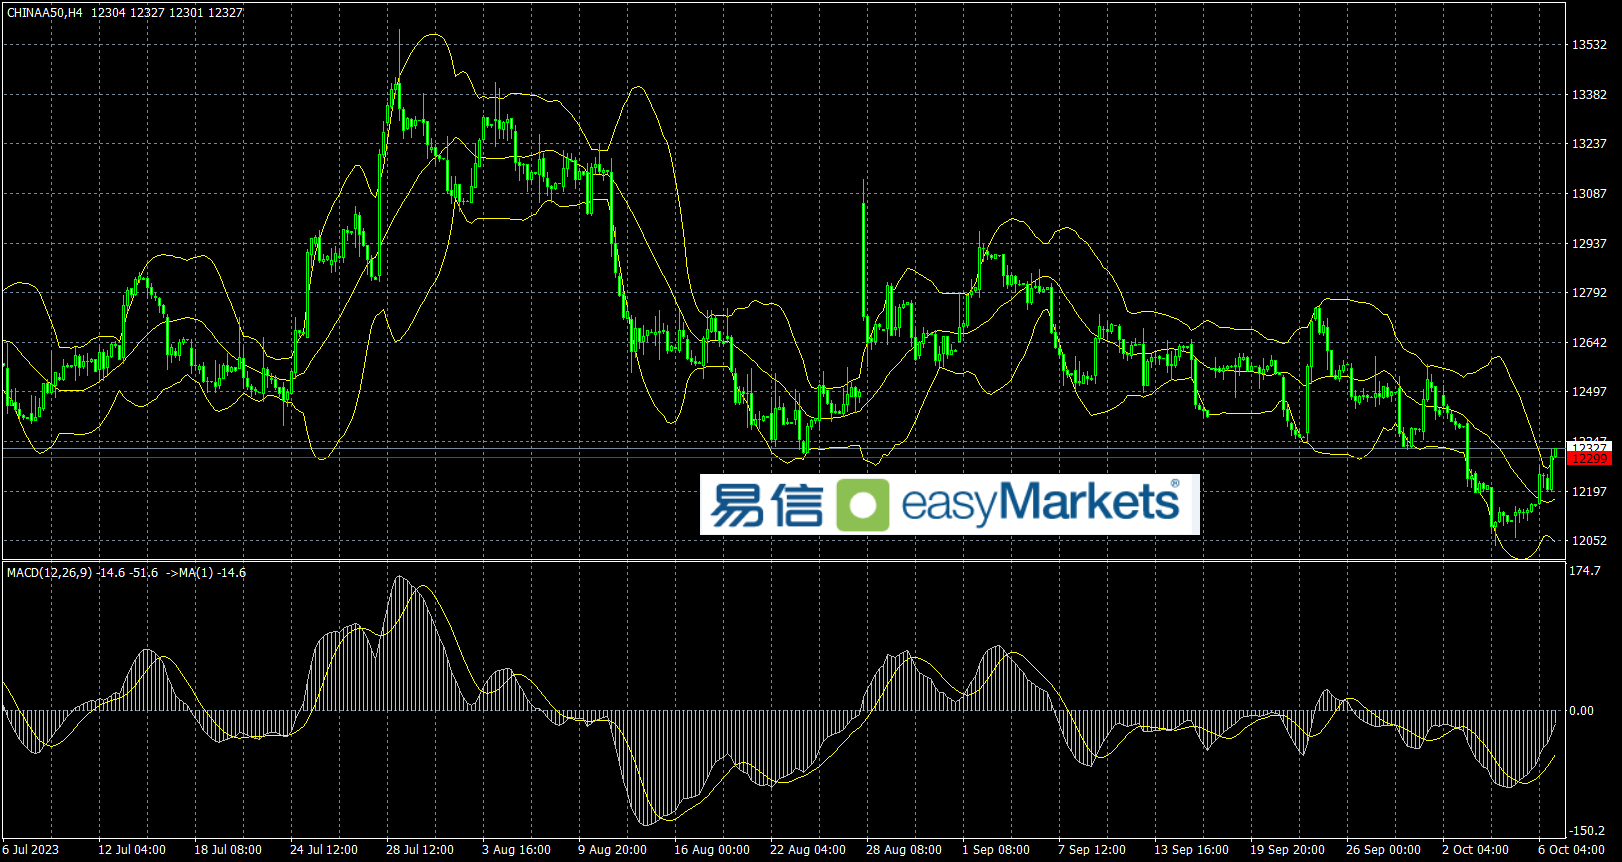1622x862 pixels.
Task: Click the 2 Oct 04:00 time label
Action: click(1475, 850)
